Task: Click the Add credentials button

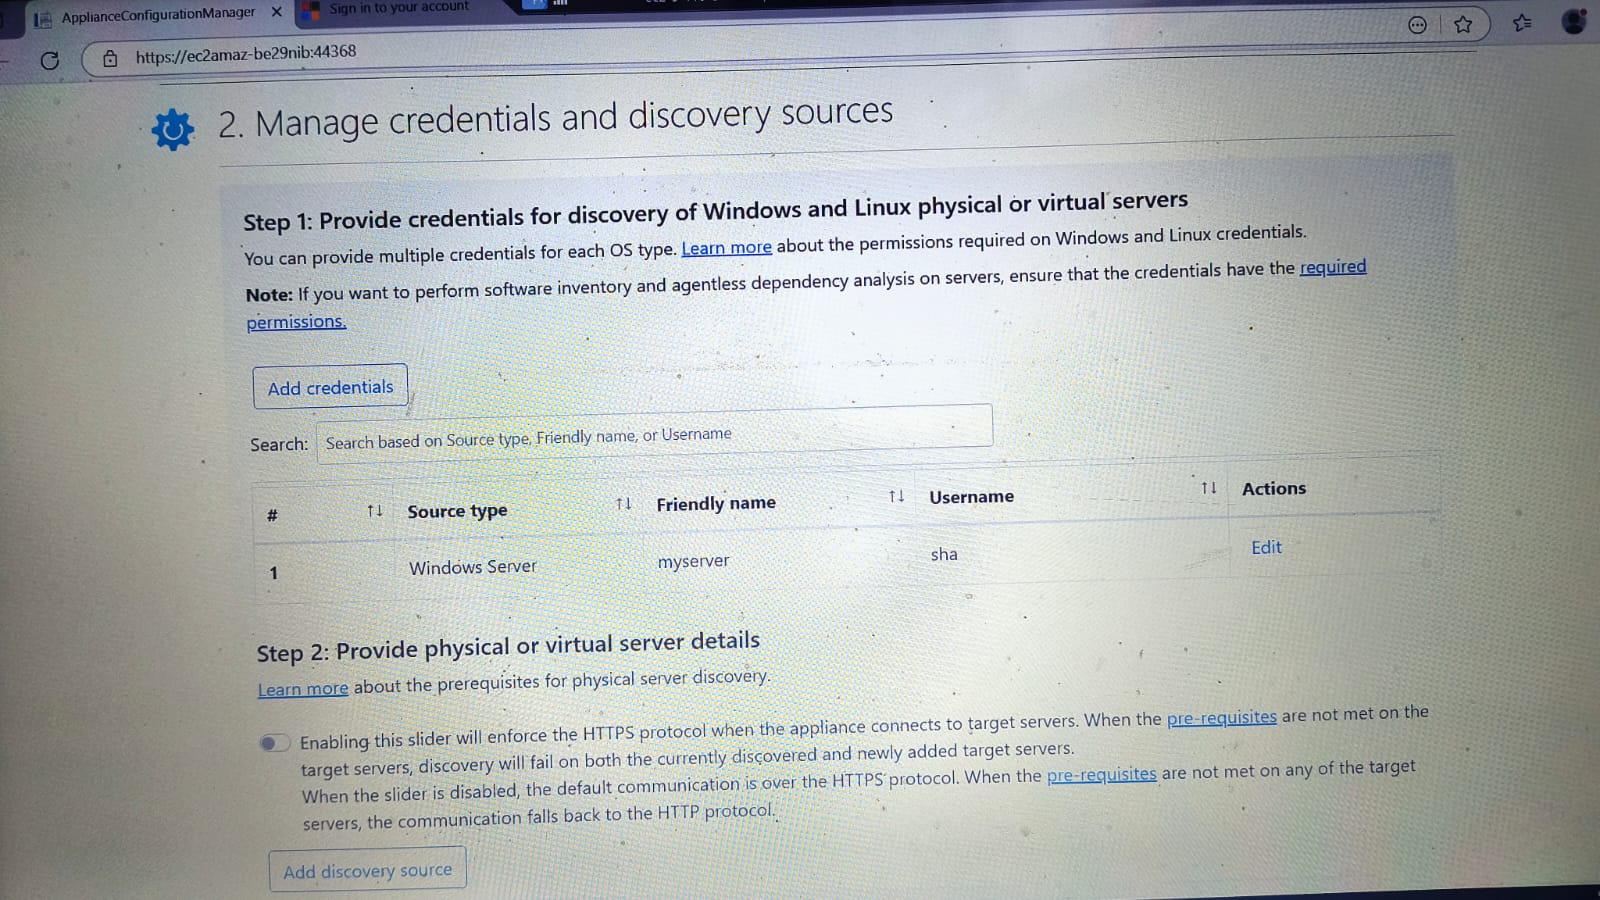Action: click(330, 387)
